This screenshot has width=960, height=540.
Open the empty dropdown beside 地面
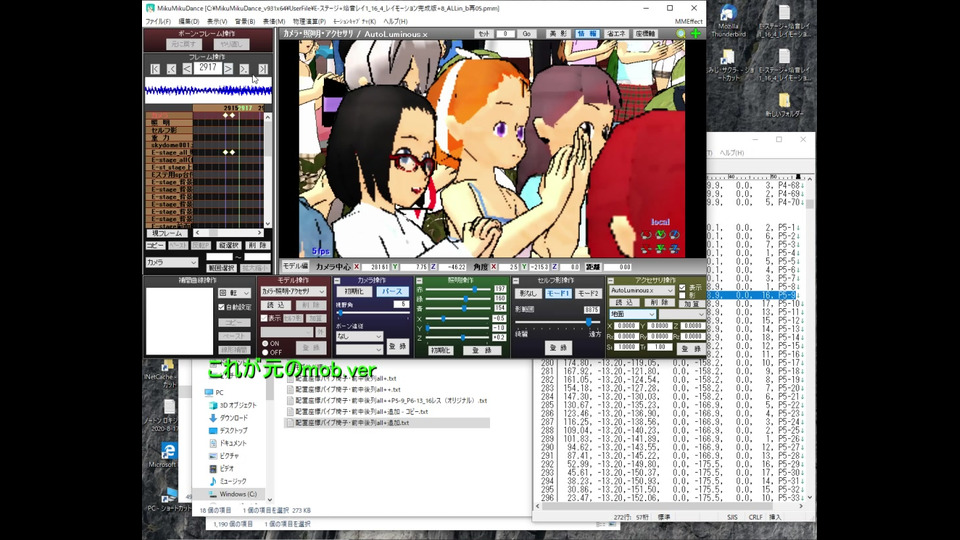click(x=682, y=314)
